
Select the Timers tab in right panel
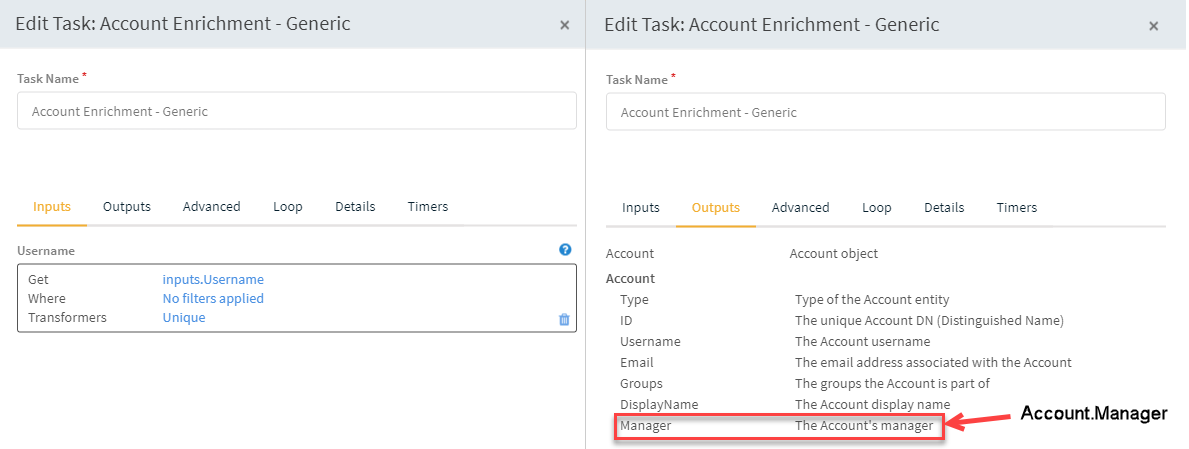coord(1017,208)
